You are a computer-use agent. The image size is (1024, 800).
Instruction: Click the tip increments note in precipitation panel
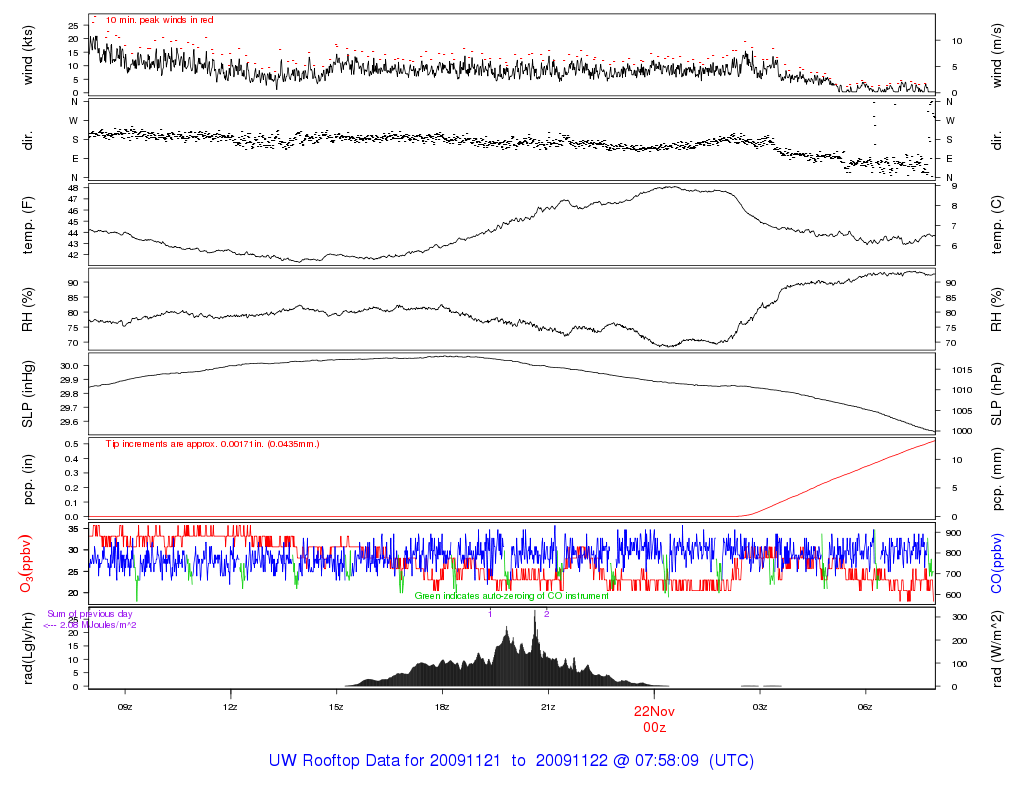pos(212,444)
